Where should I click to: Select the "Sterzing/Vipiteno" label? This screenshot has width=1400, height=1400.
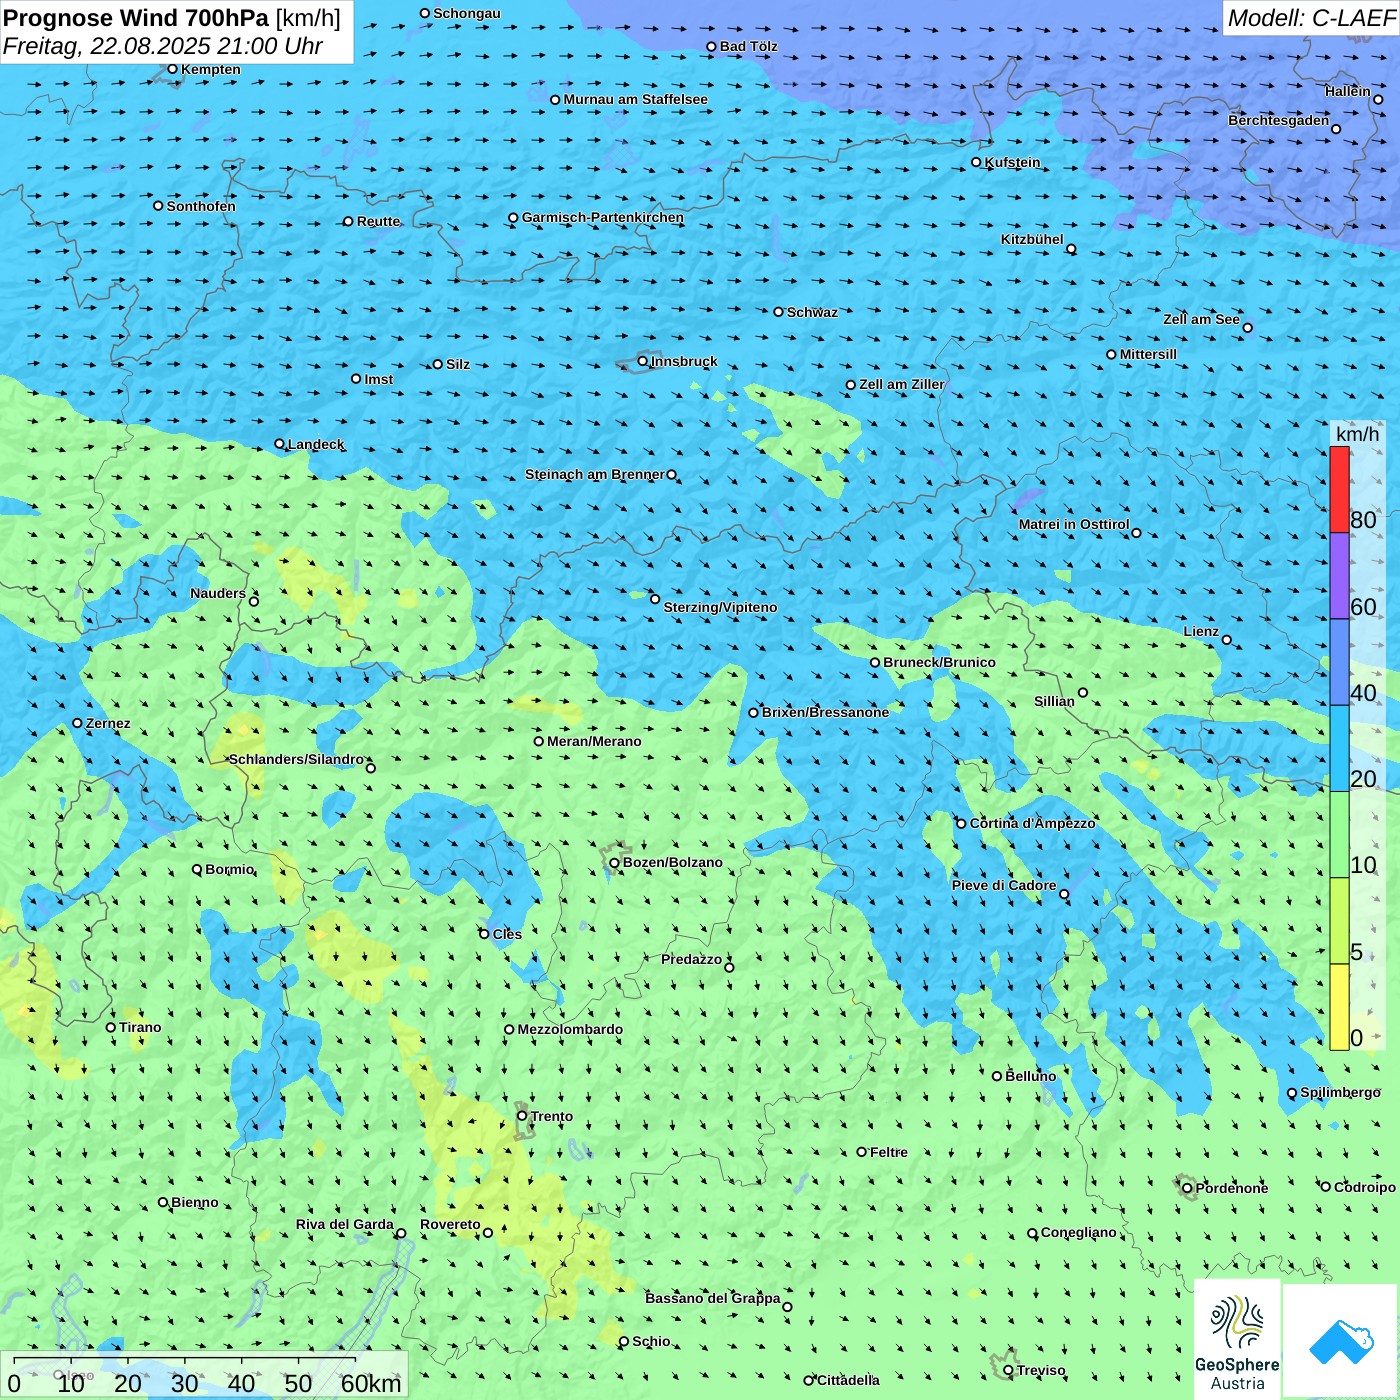coord(720,607)
